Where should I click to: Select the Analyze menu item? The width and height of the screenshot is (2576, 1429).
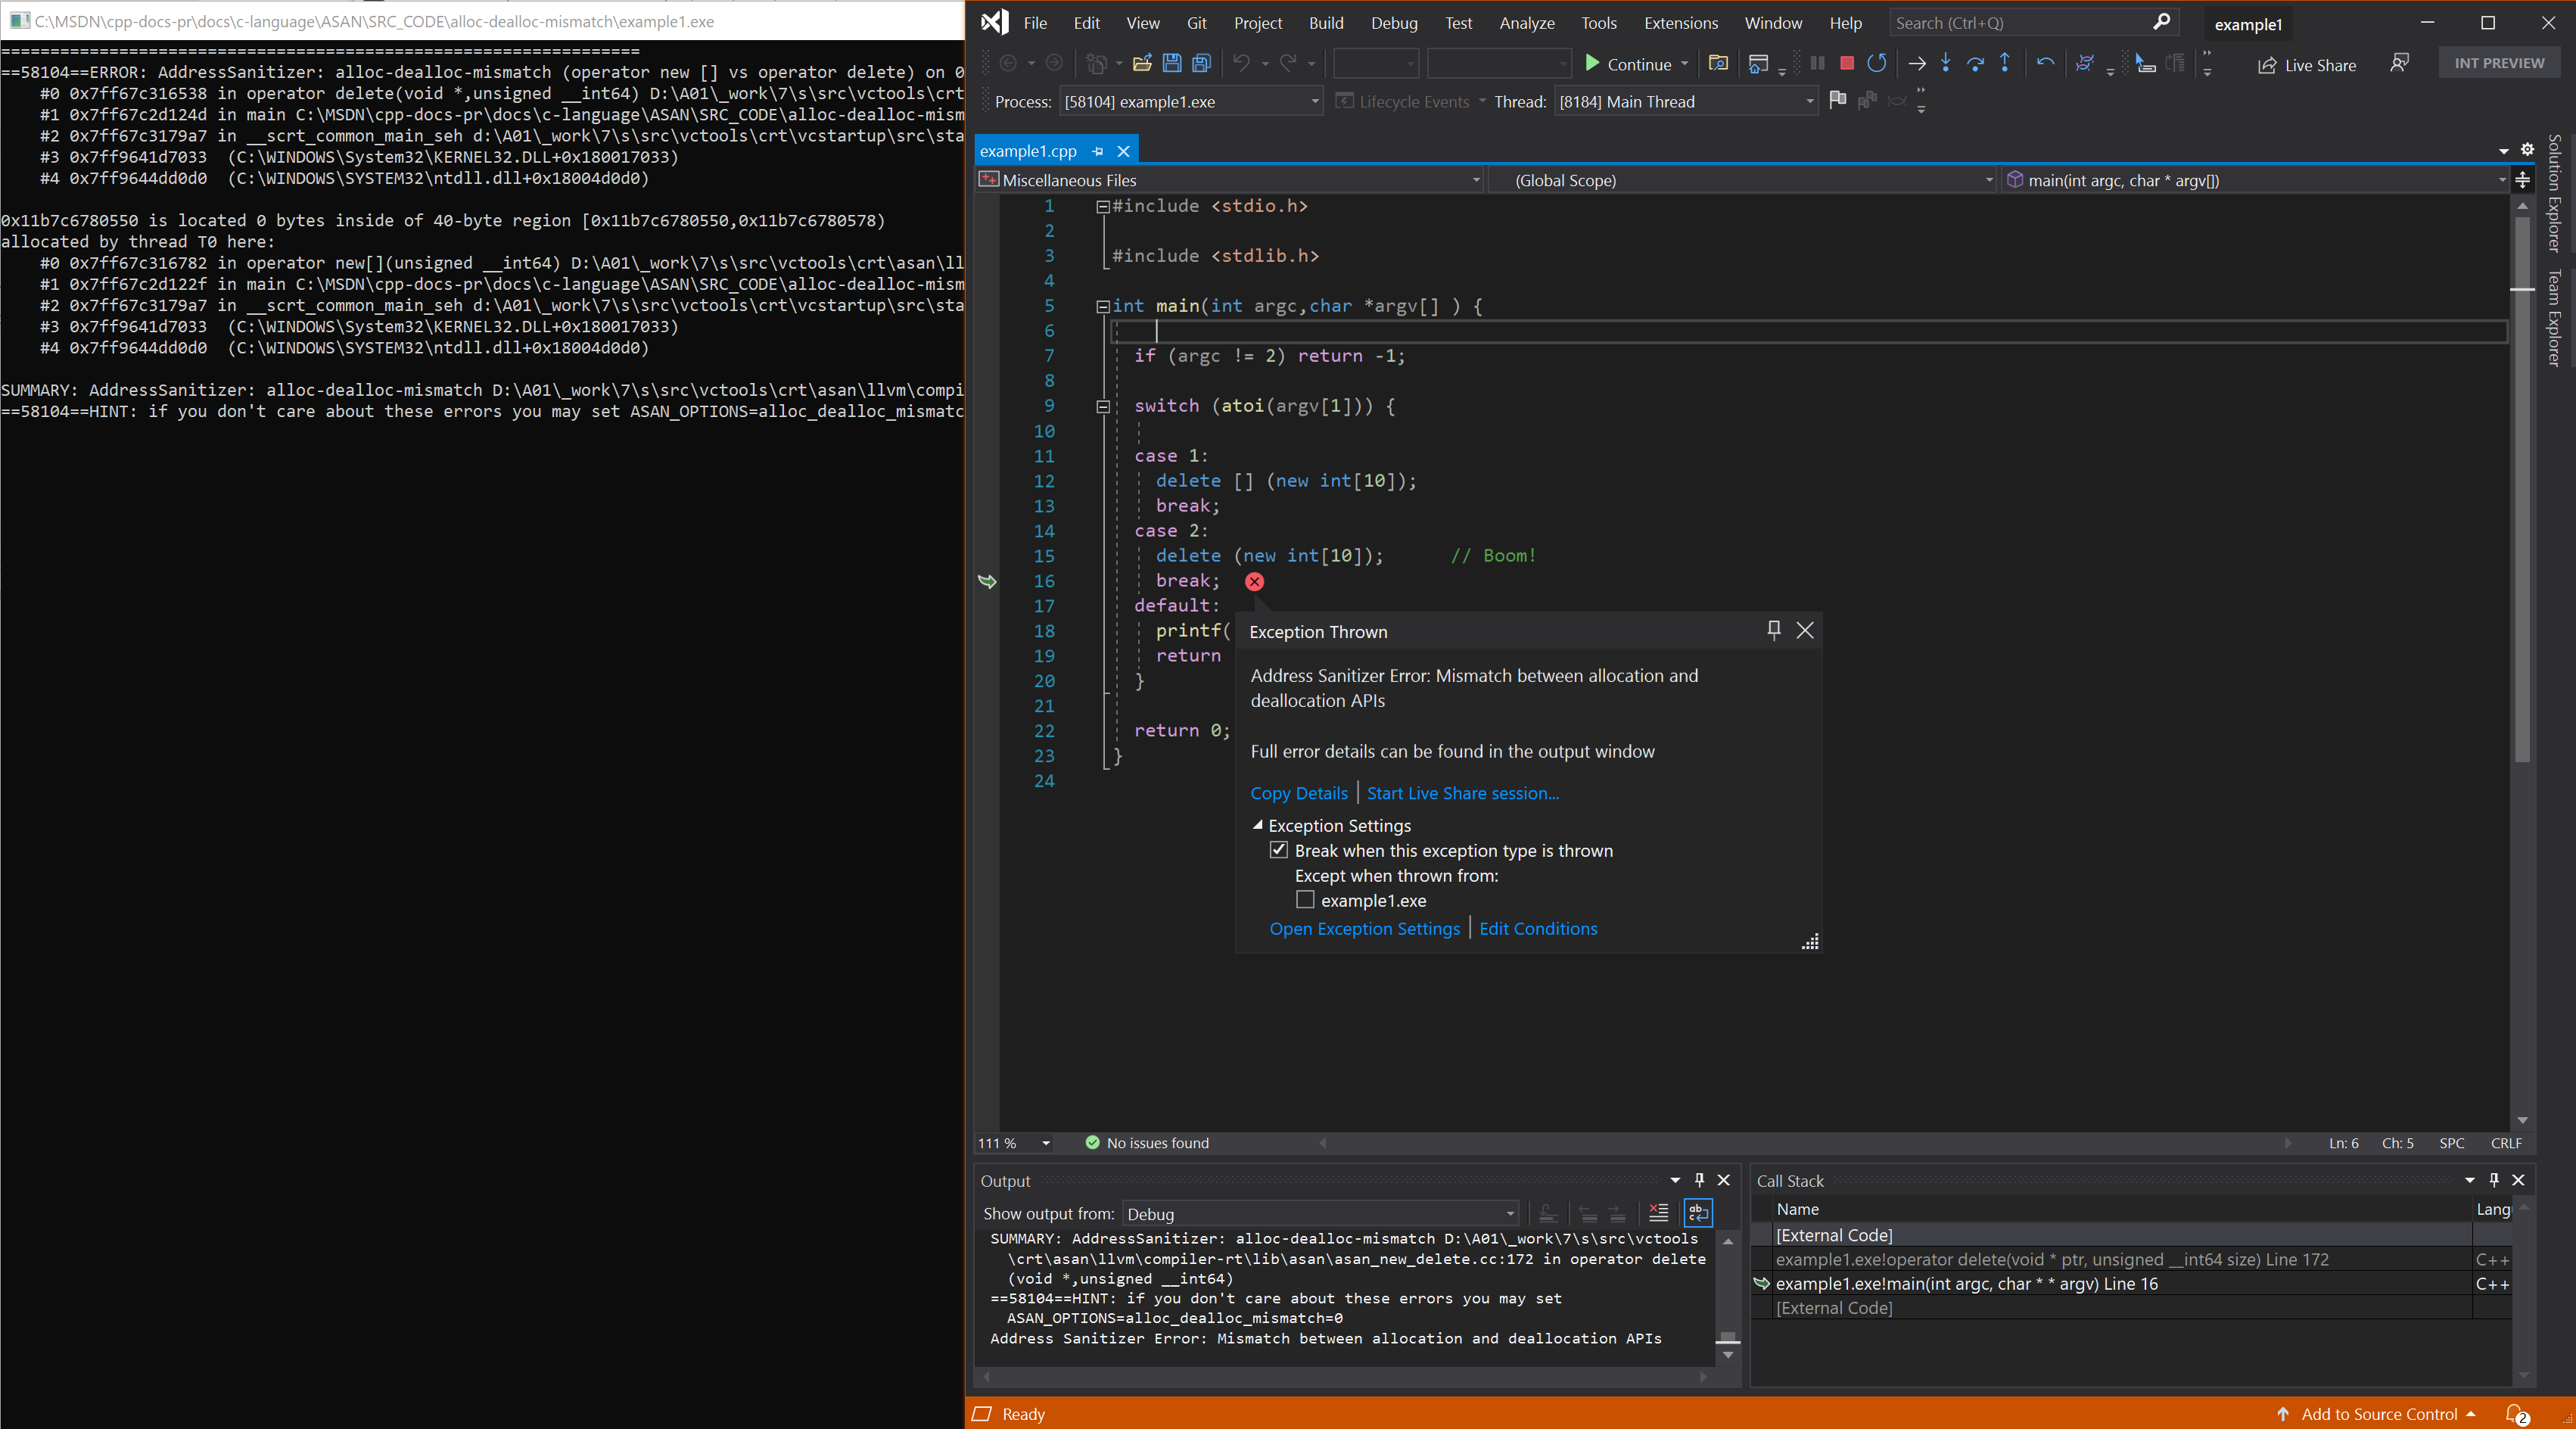point(1524,21)
